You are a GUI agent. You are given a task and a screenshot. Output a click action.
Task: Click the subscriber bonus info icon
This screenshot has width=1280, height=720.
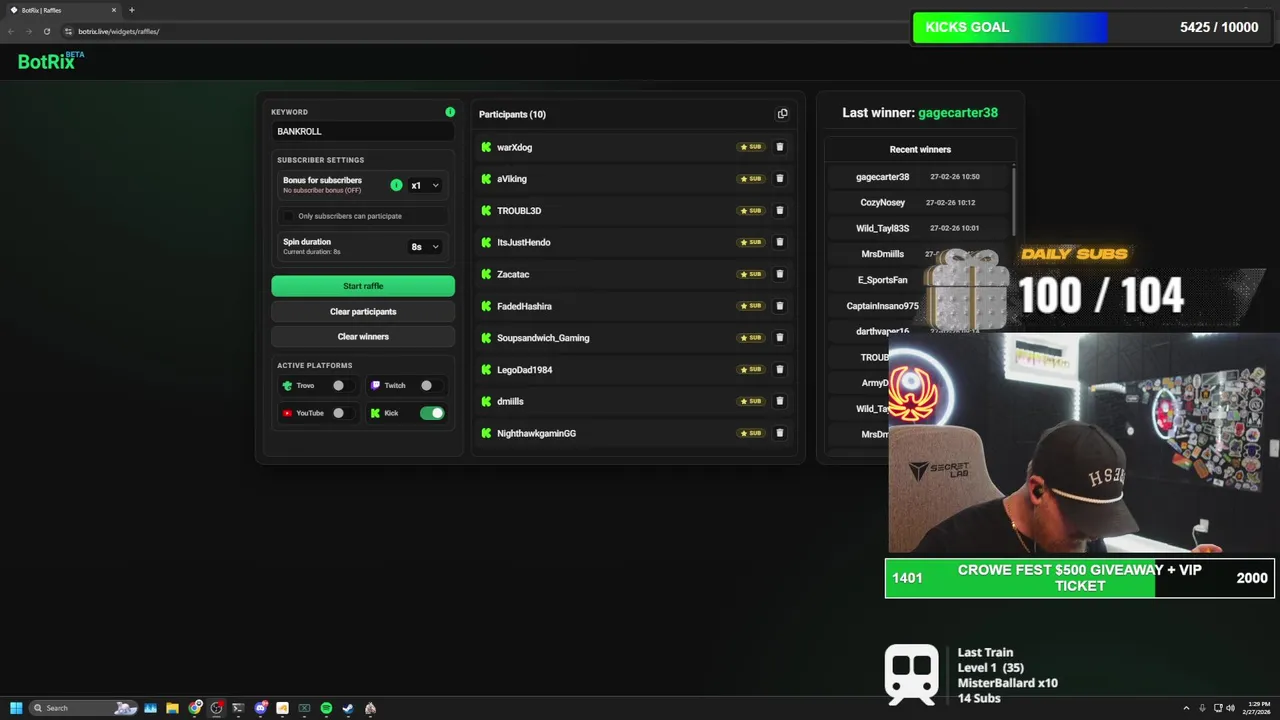[x=396, y=185]
